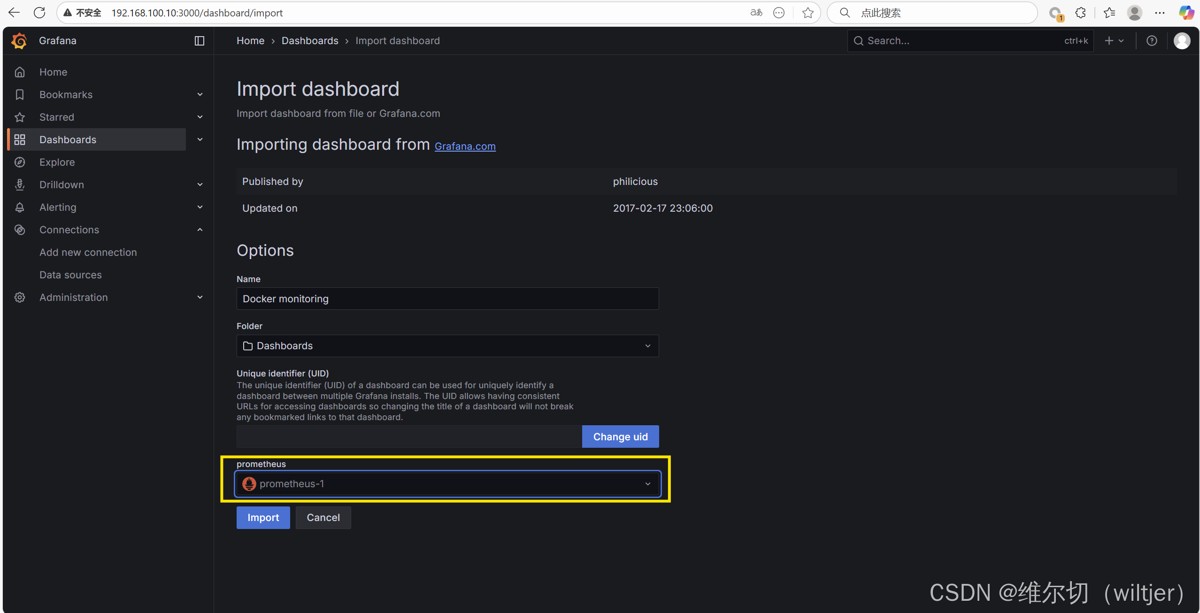Open the browser favorites list icon
This screenshot has height=613, width=1200.
coord(1109,13)
